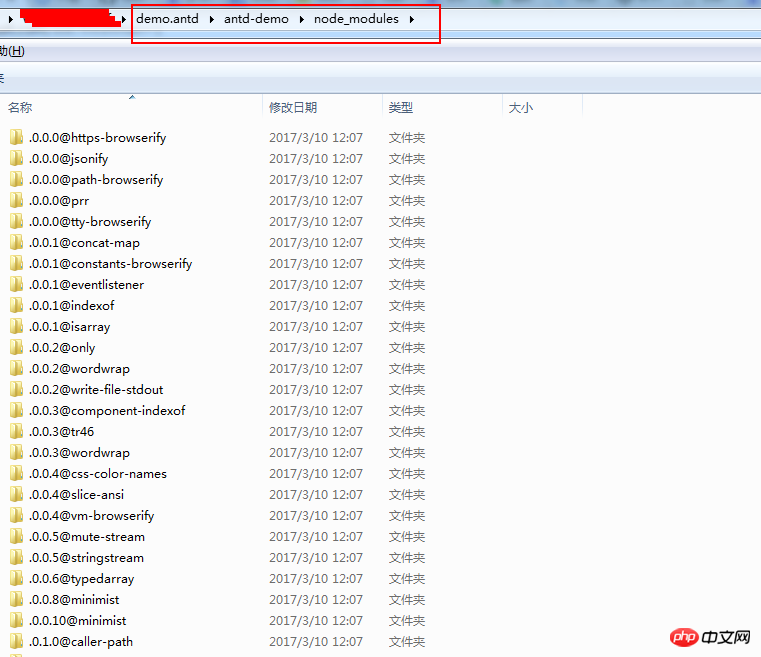The height and width of the screenshot is (657, 761).
Task: Click folder icon of .0.0.3@component-indexof
Action: click(x=16, y=411)
